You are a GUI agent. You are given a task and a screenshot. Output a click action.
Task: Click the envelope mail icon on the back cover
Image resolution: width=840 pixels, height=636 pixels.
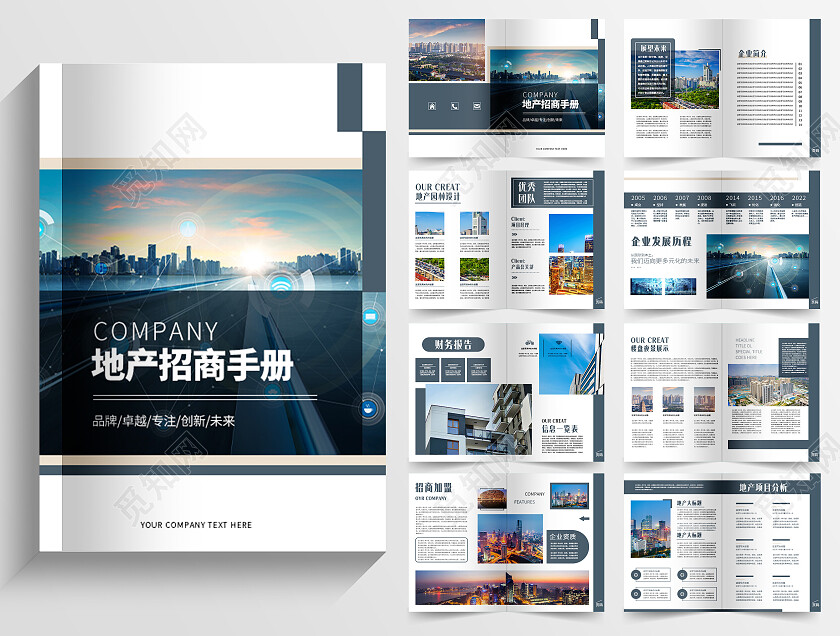[476, 106]
